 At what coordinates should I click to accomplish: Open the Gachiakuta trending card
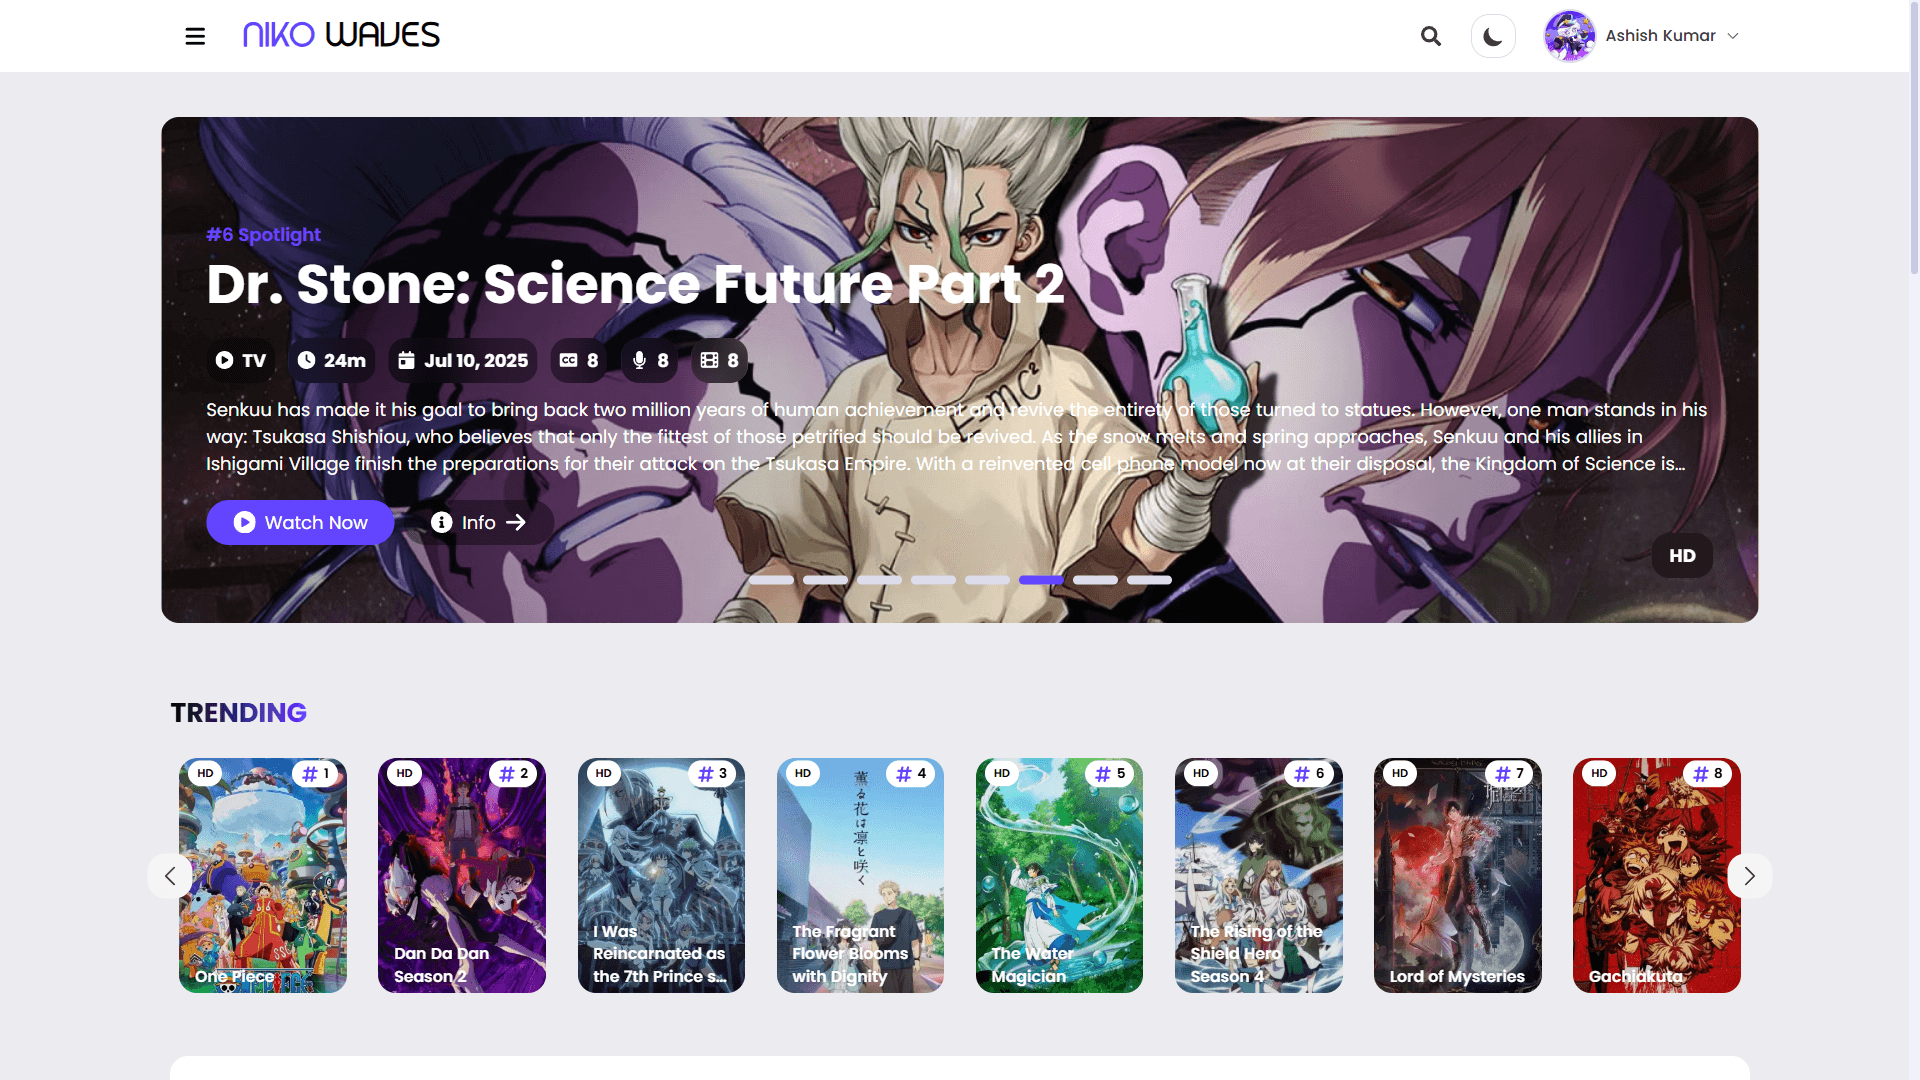pos(1656,875)
